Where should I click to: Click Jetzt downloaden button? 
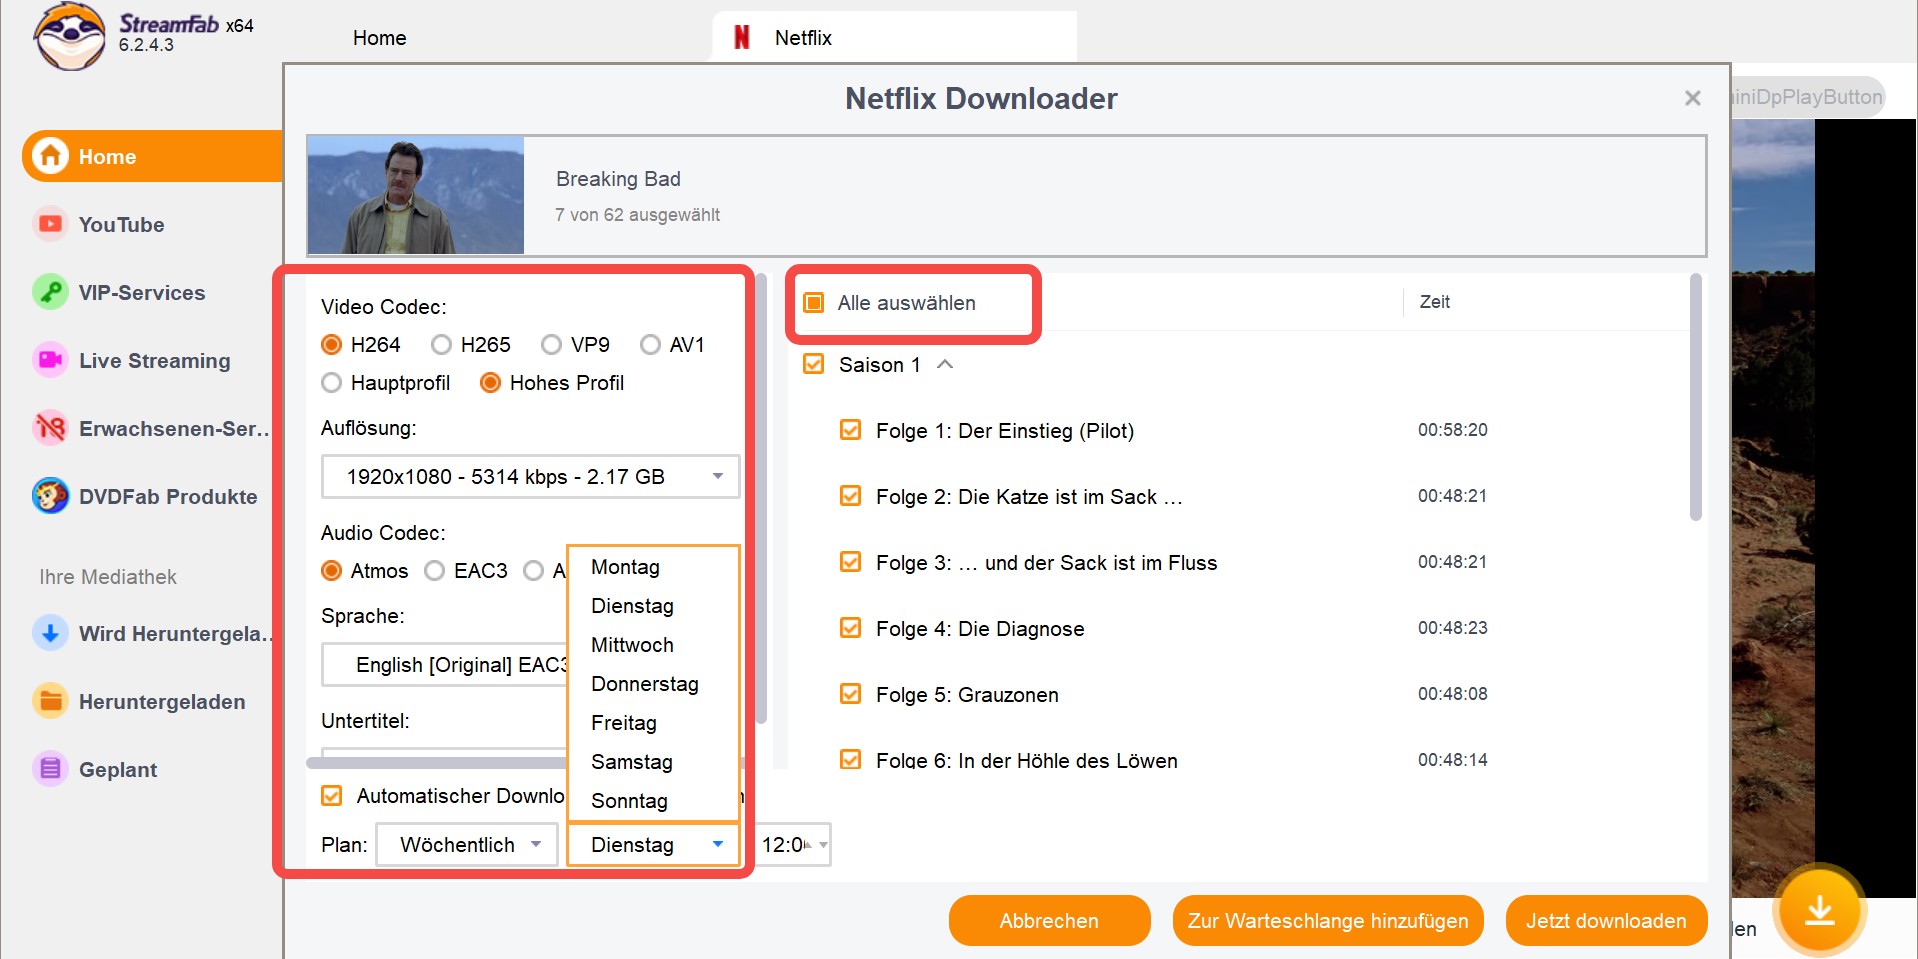1606,920
